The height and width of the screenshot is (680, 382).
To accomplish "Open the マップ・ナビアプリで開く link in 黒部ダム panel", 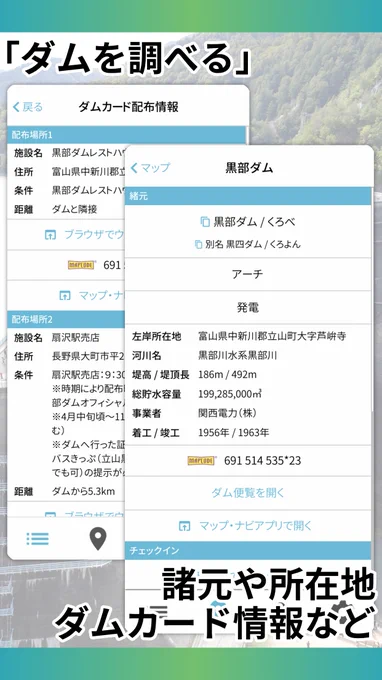I will pyautogui.click(x=255, y=526).
